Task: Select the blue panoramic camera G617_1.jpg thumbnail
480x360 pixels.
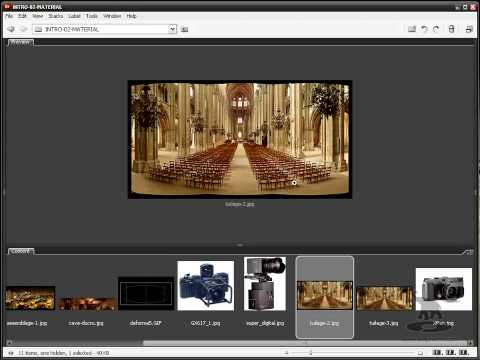Action: pyautogui.click(x=206, y=286)
